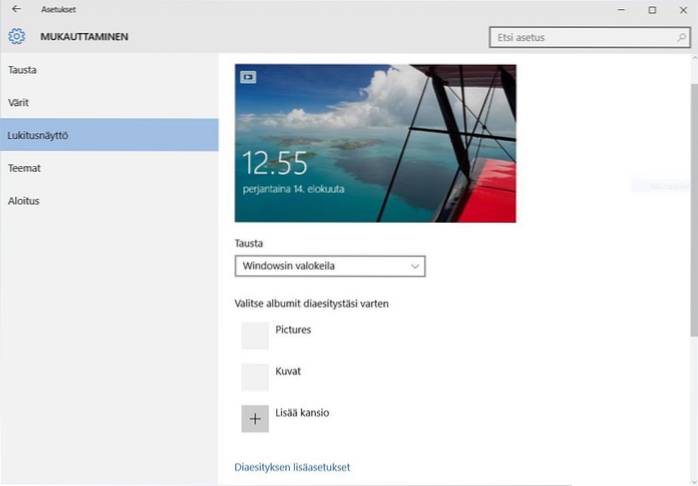
Task: Maximize the Asetukset window
Action: coord(652,9)
